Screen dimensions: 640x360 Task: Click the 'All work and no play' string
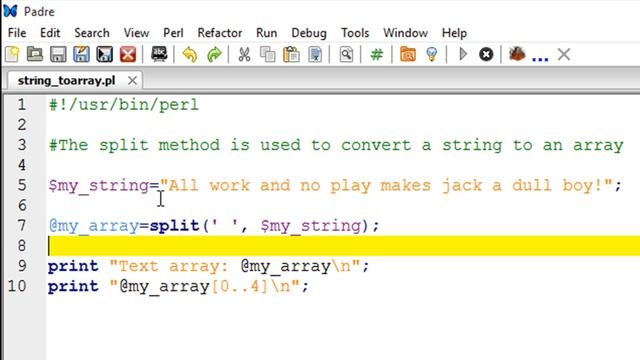tap(386, 186)
